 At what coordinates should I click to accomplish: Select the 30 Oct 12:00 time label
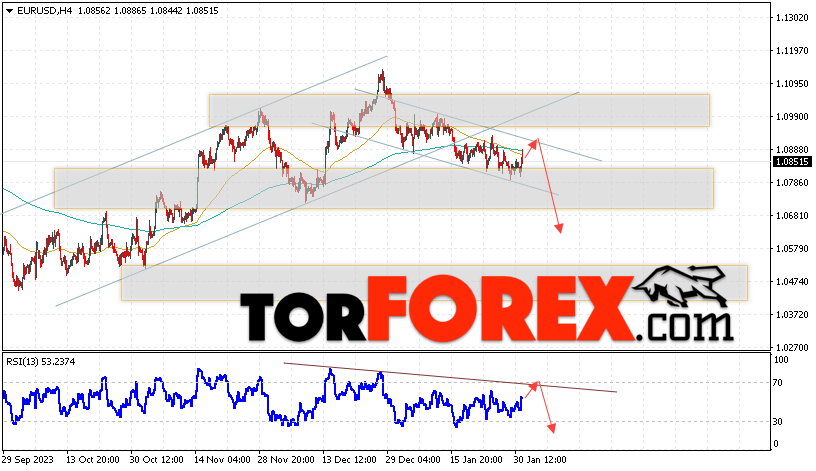(157, 460)
